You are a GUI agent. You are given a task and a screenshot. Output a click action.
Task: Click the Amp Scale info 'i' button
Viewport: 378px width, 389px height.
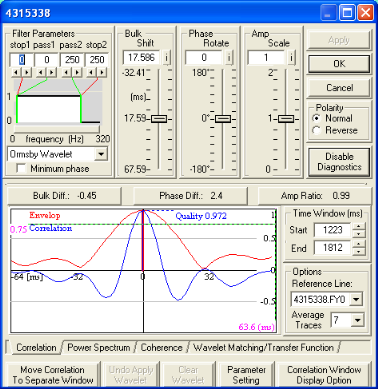(x=291, y=58)
